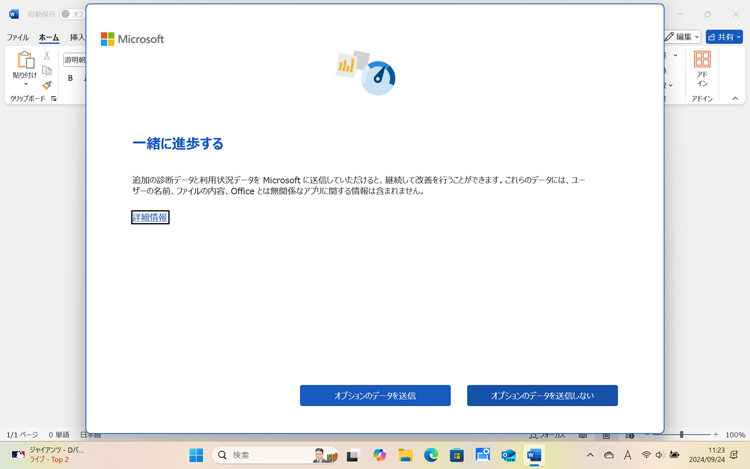The image size is (750, 469).
Task: Click the Windows Start button
Action: click(x=196, y=455)
